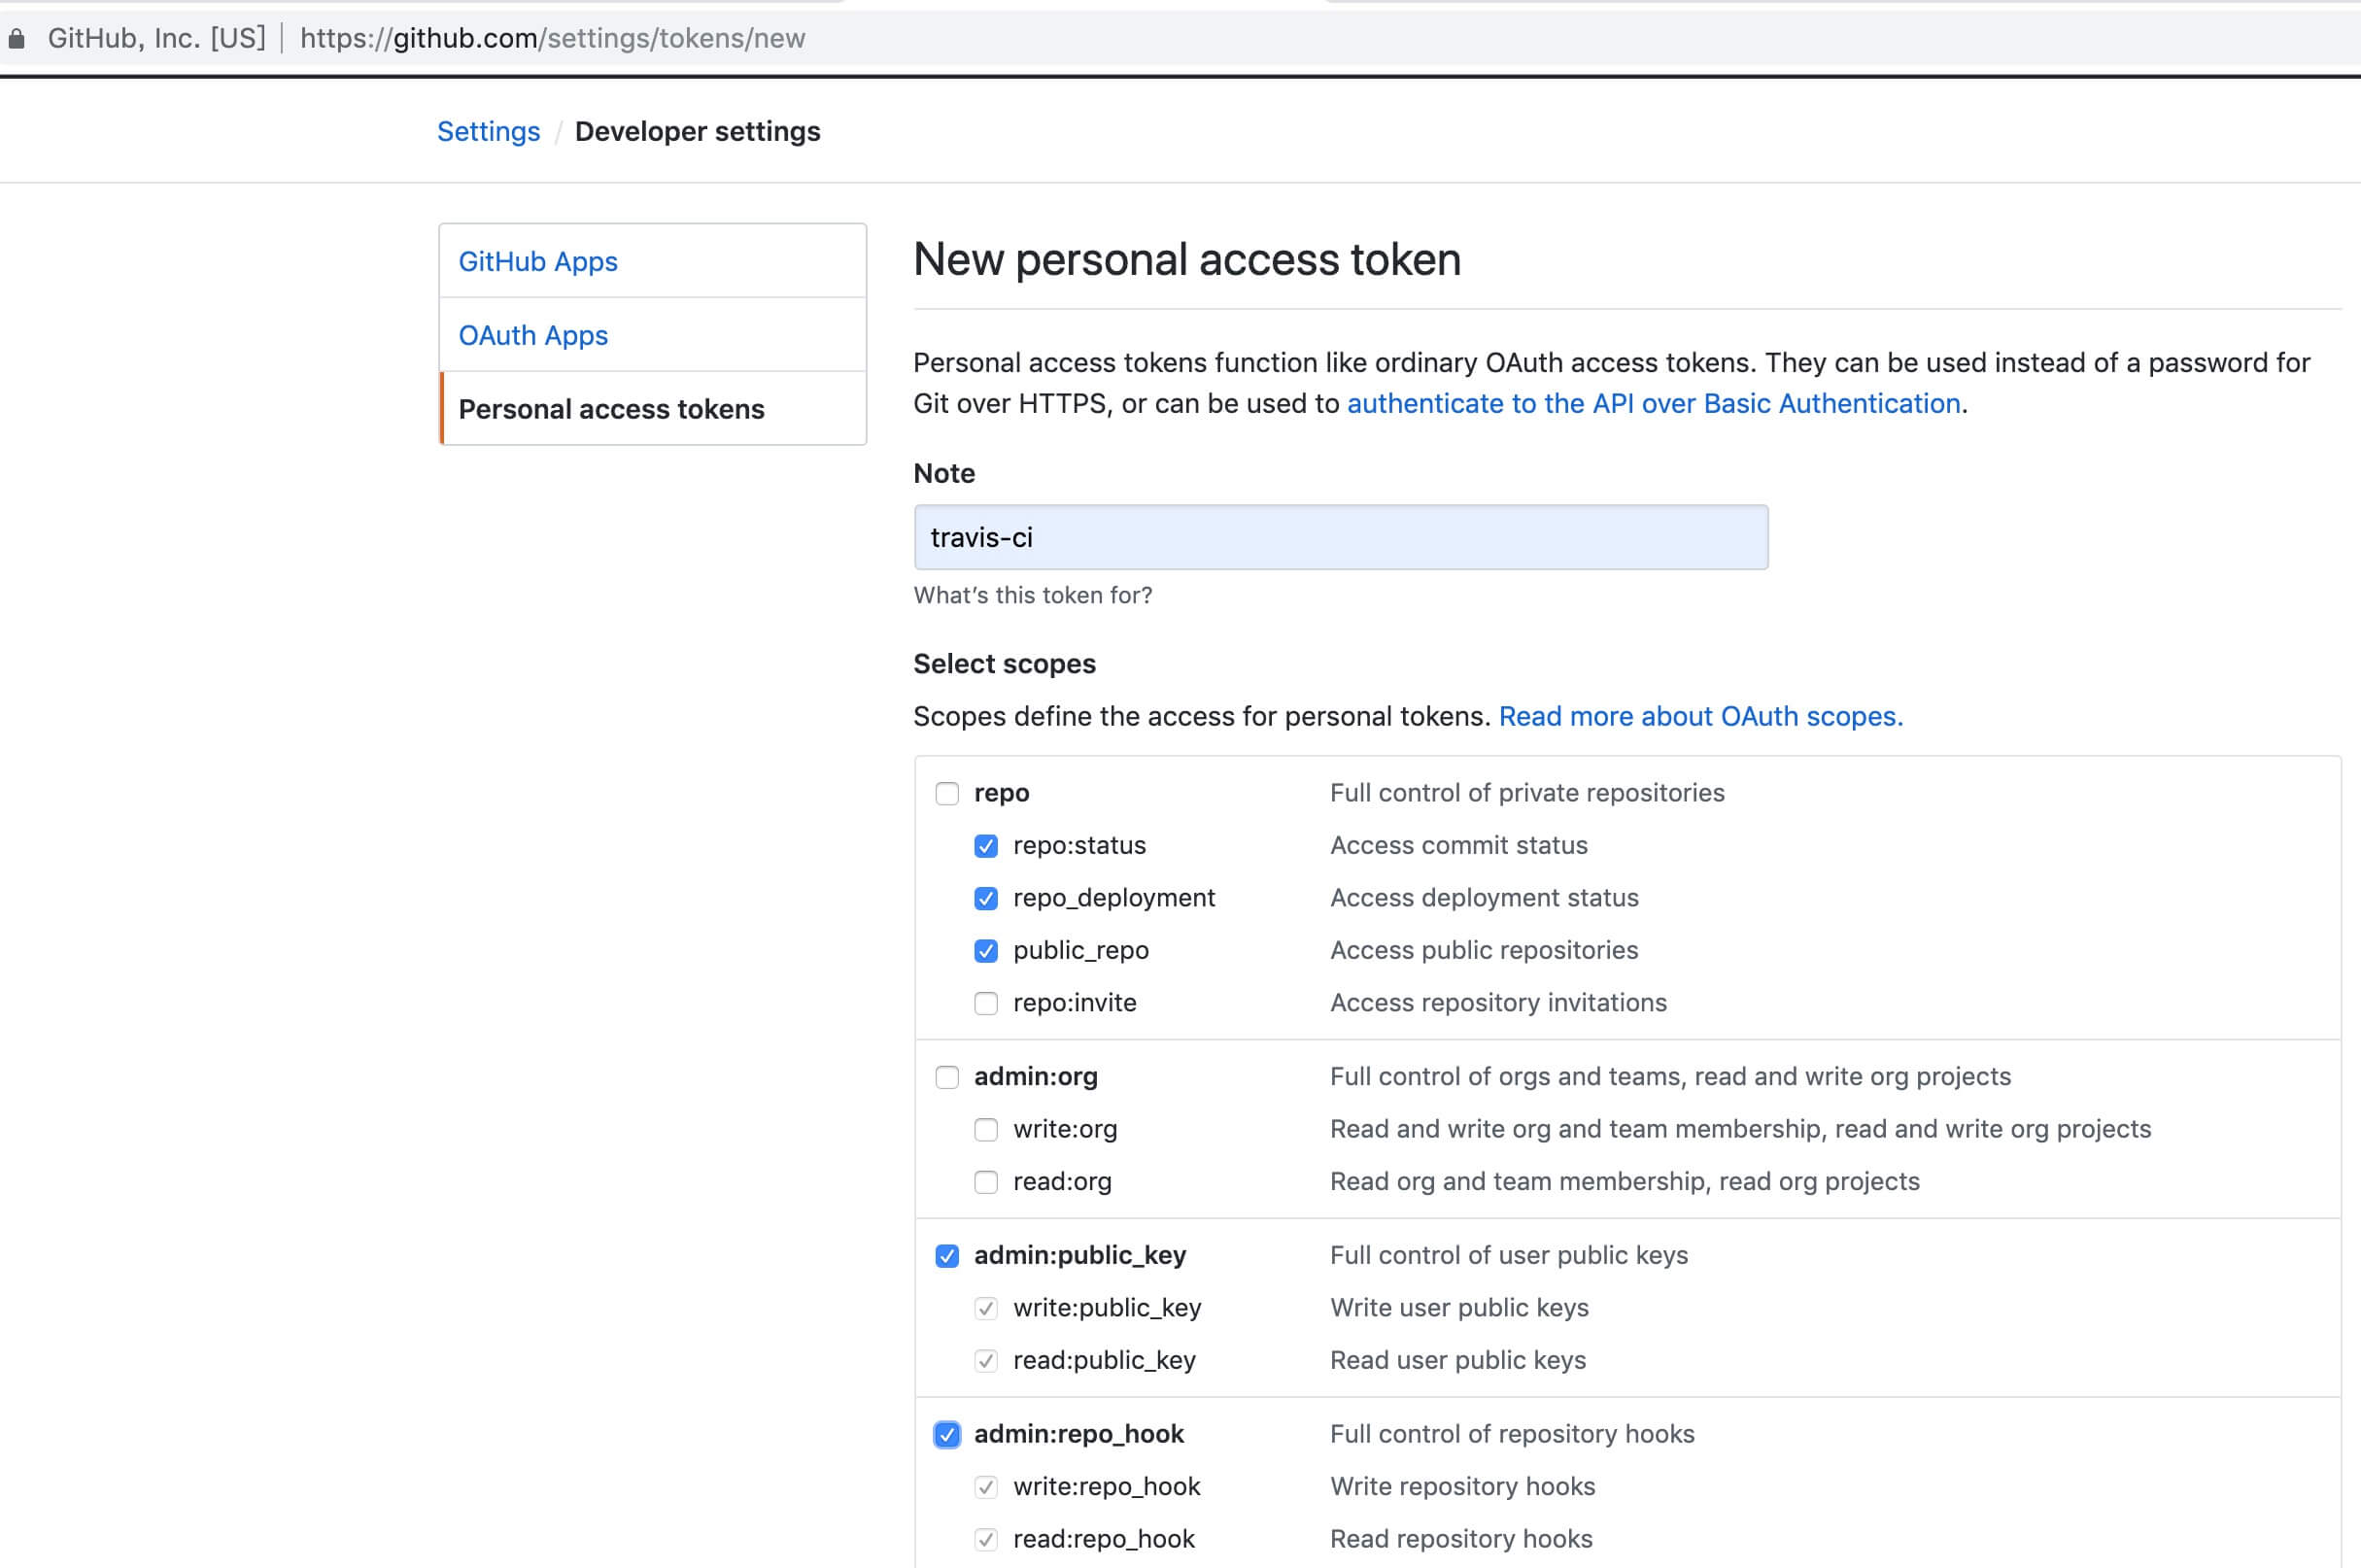The width and height of the screenshot is (2361, 1568).
Task: Uncheck the repo:status scope
Action: 985,846
